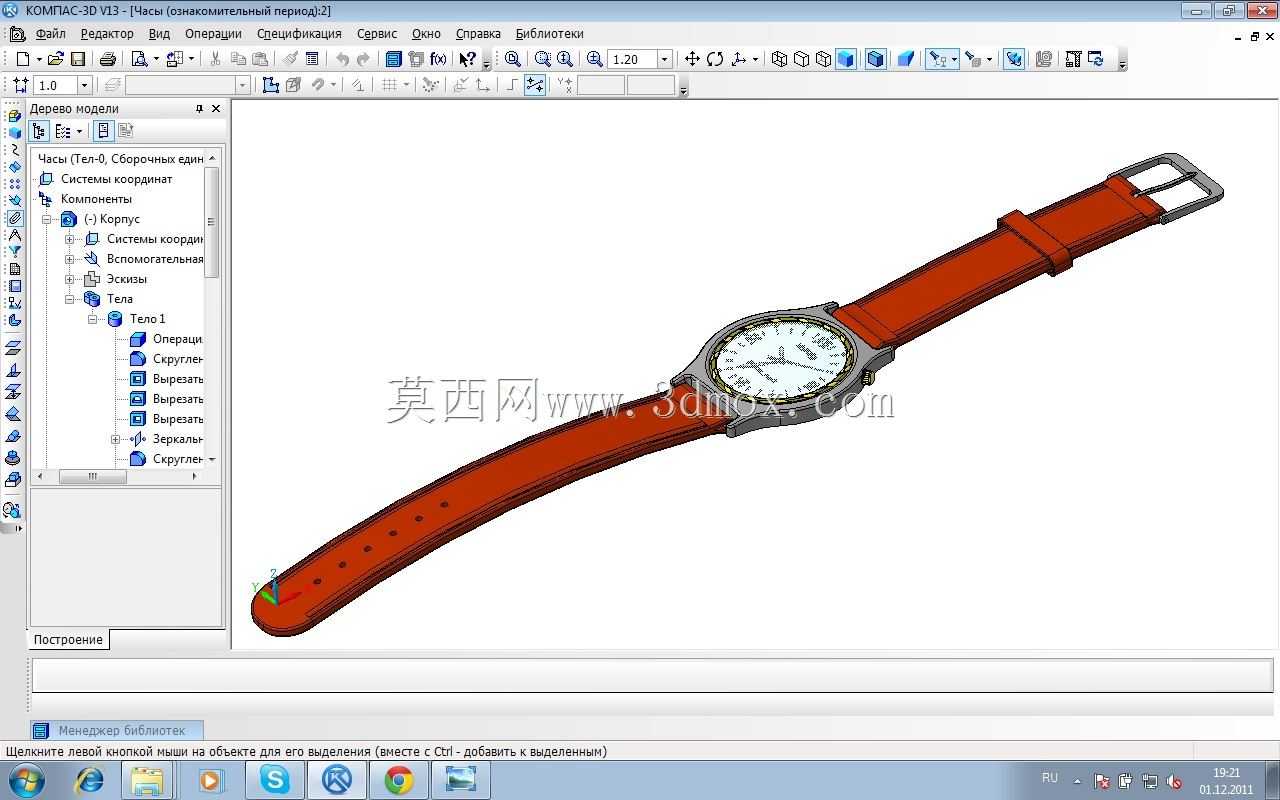The width and height of the screenshot is (1280, 800).
Task: Collapse the (-) Корпус node
Action: click(x=46, y=219)
